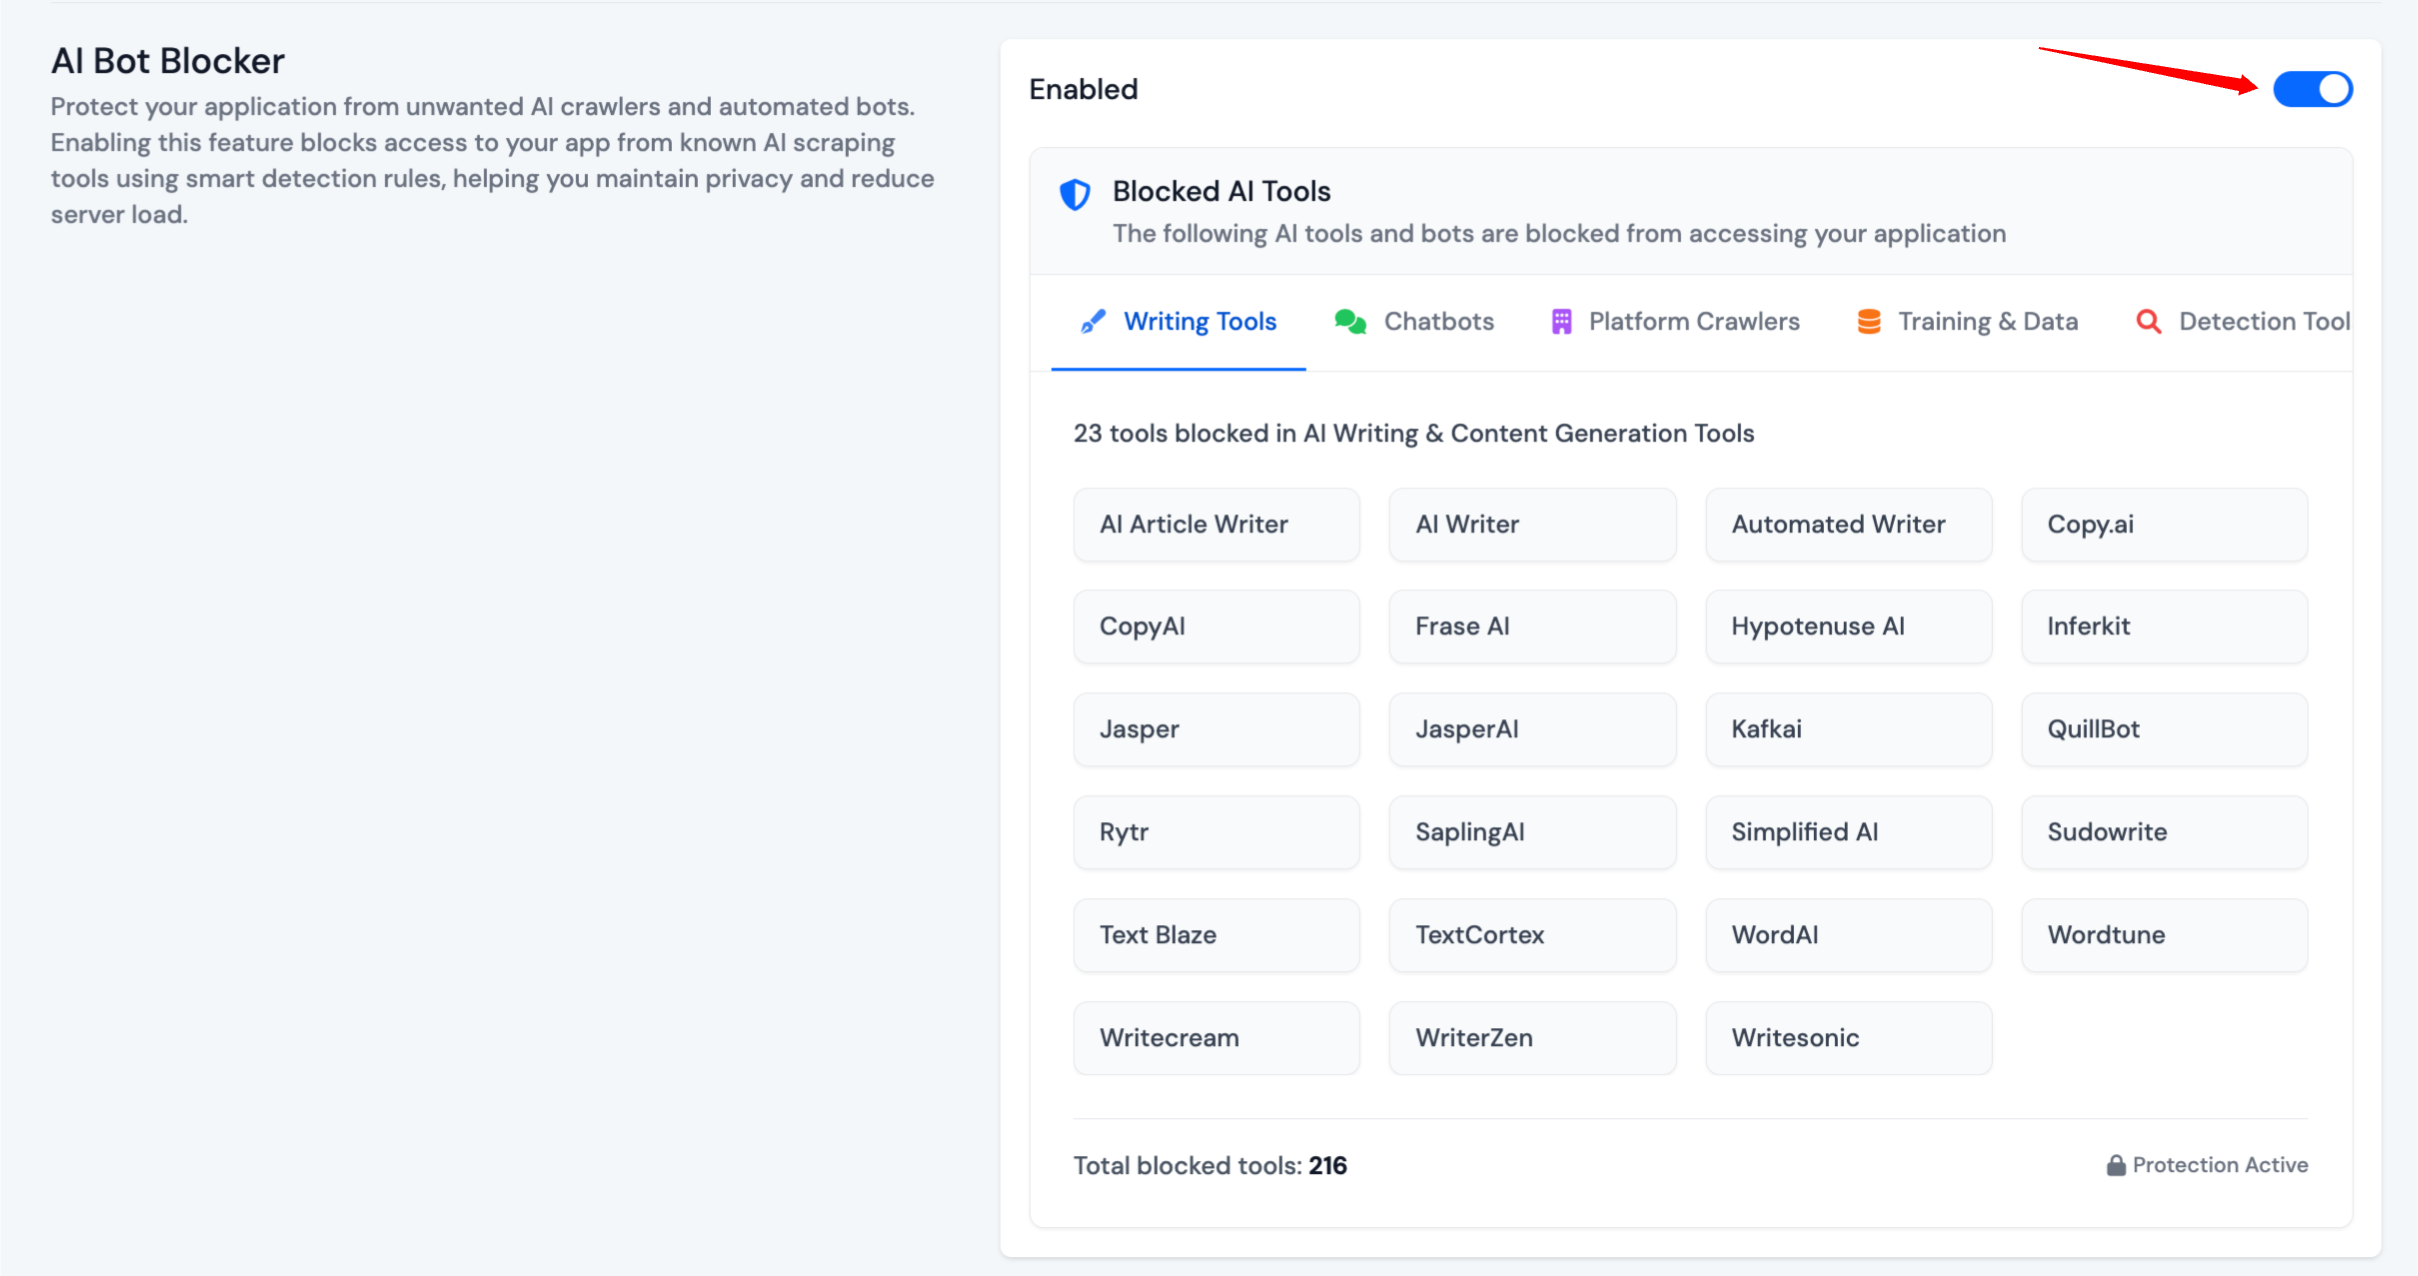The image size is (2418, 1276).
Task: Select the Writesonic tool chip
Action: (x=1848, y=1038)
